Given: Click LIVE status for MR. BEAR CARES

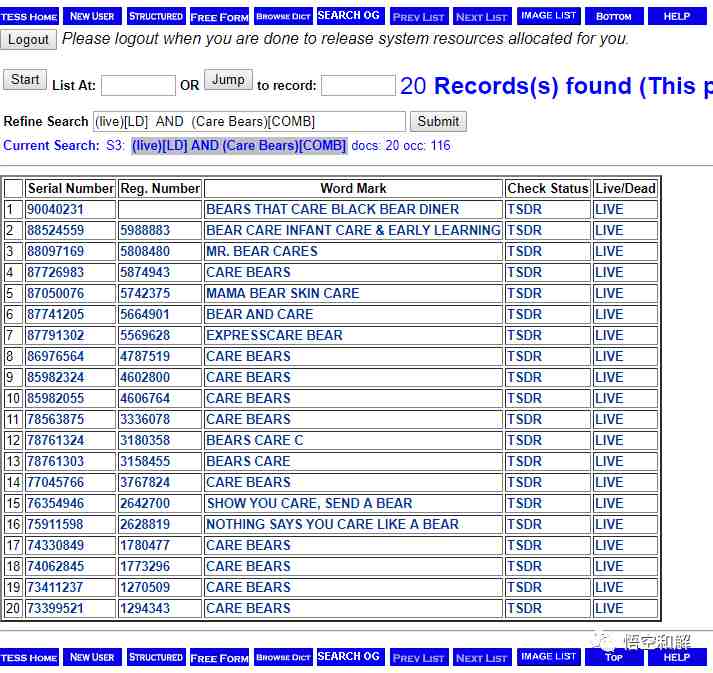Looking at the screenshot, I should 609,251.
